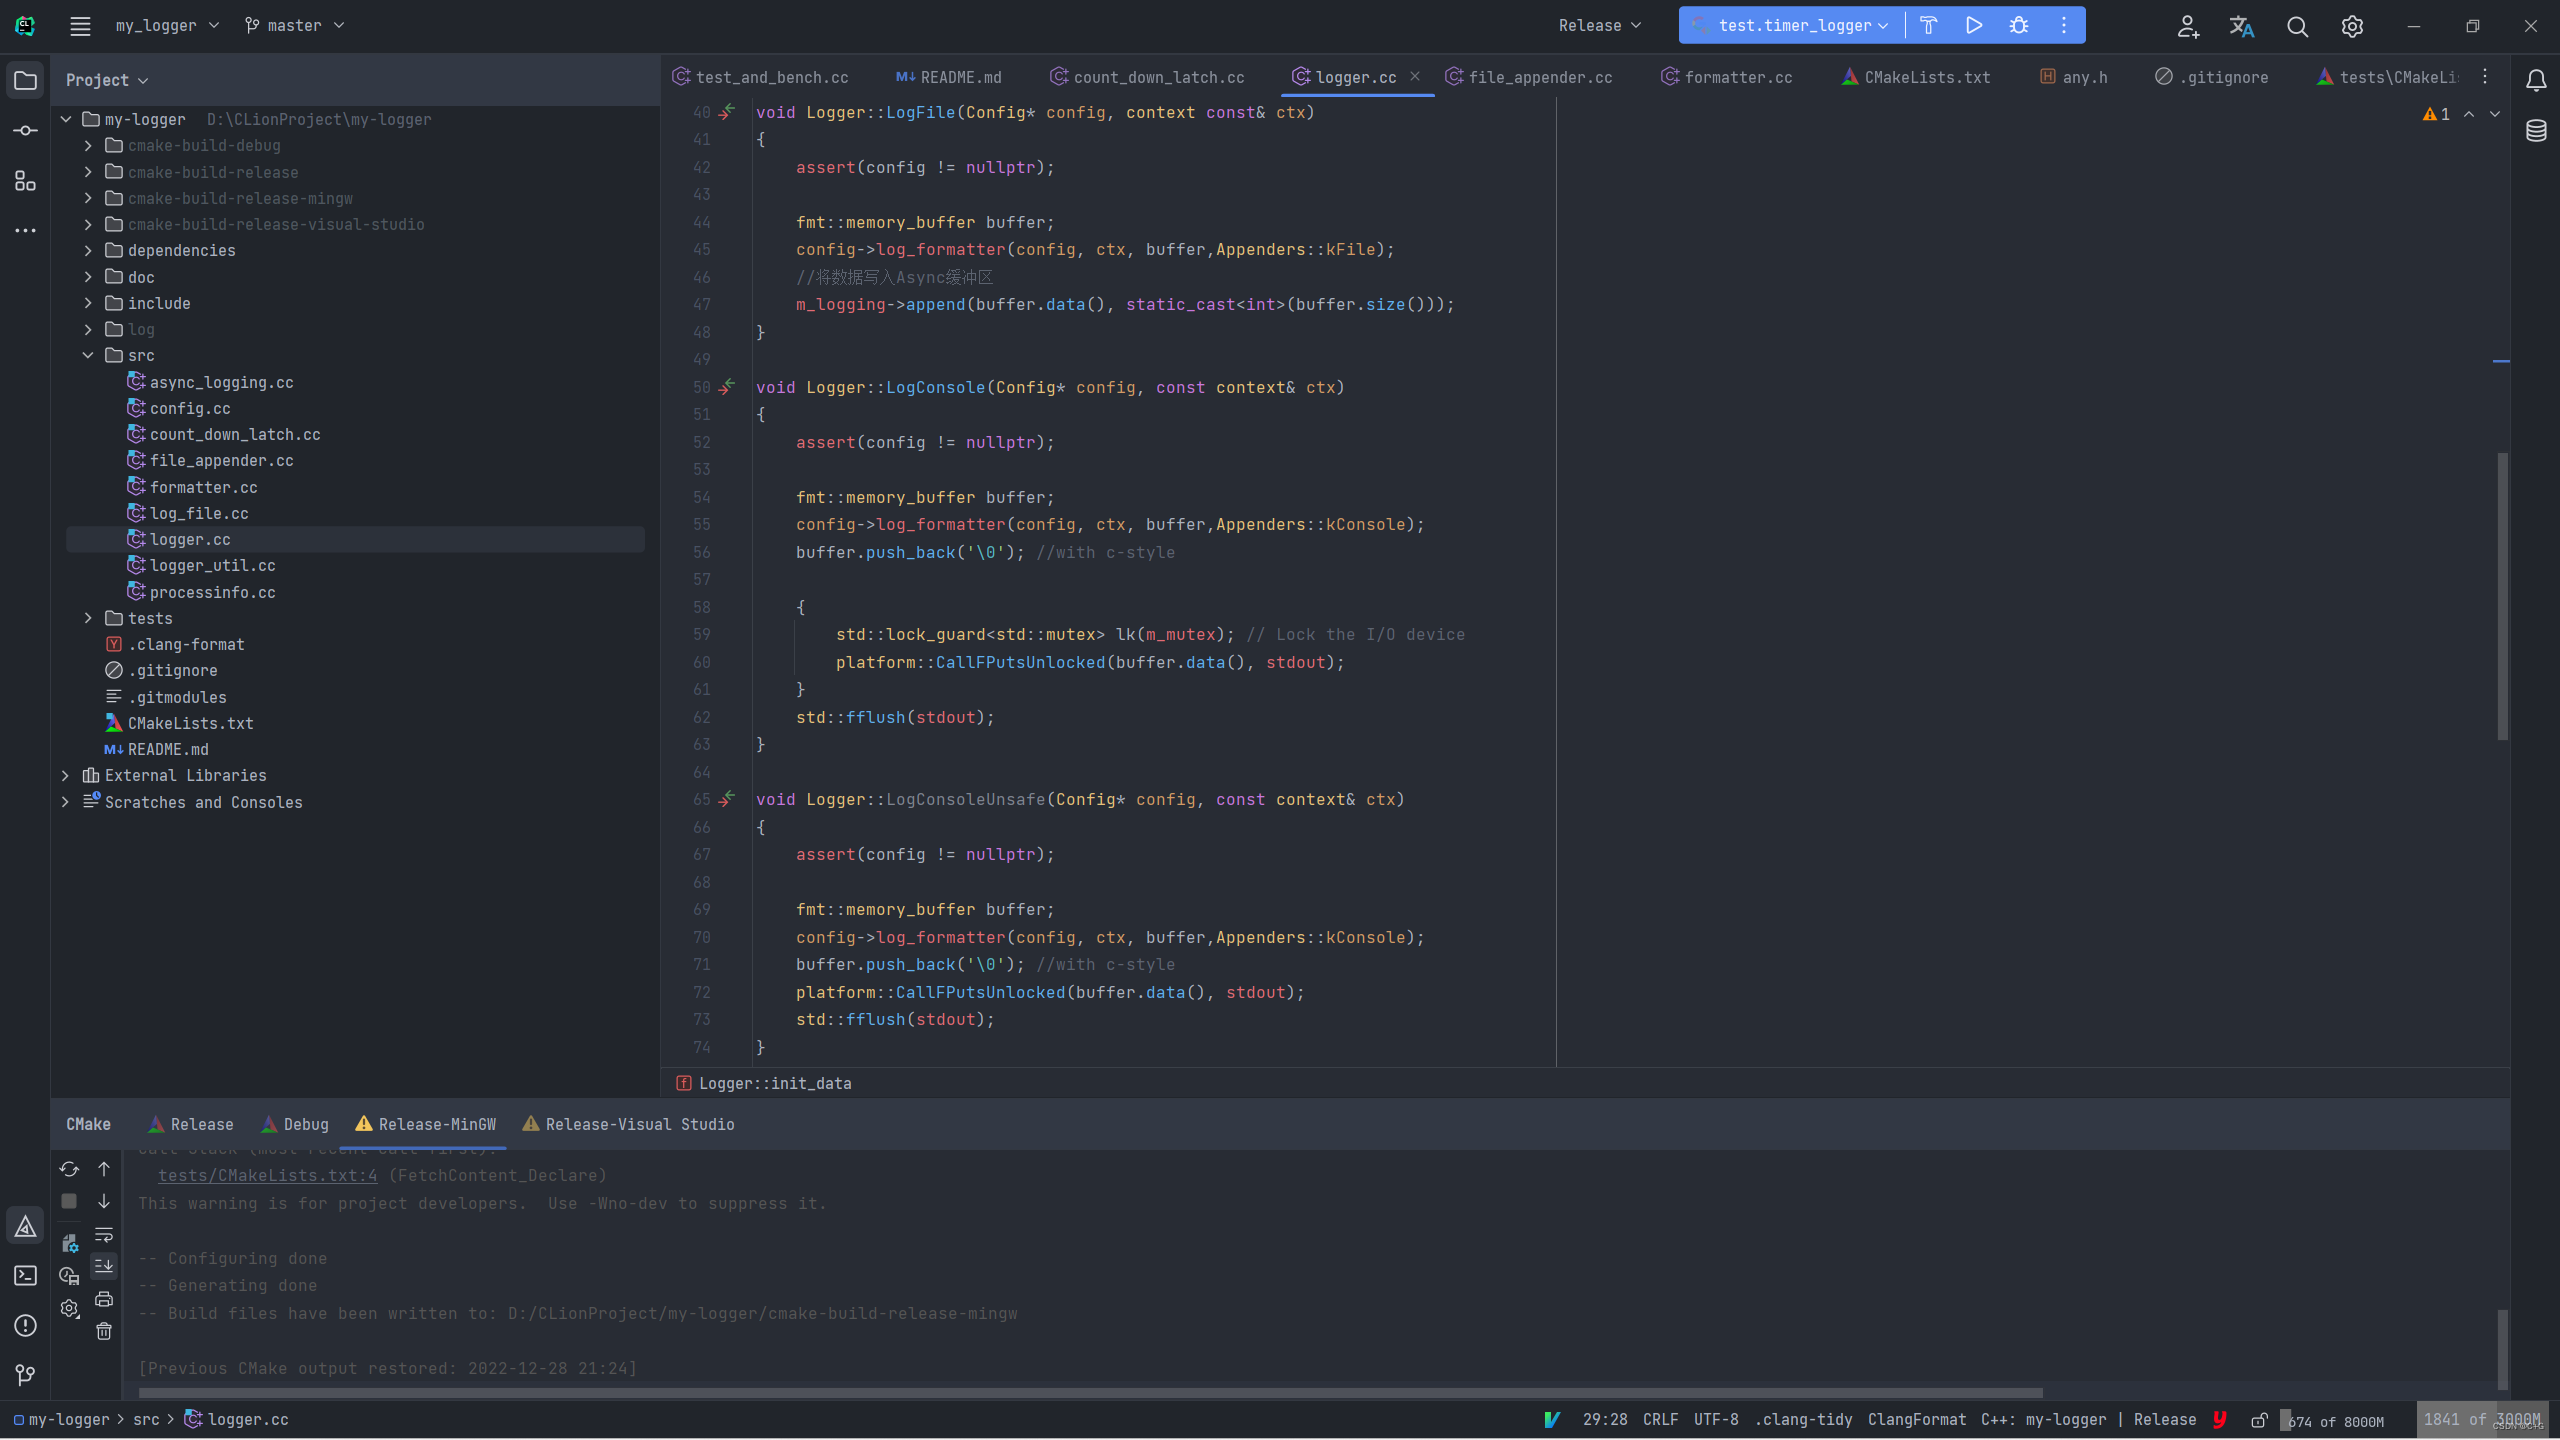Image resolution: width=2560 pixels, height=1440 pixels.
Task: Expand the dependencies folder
Action: (88, 251)
